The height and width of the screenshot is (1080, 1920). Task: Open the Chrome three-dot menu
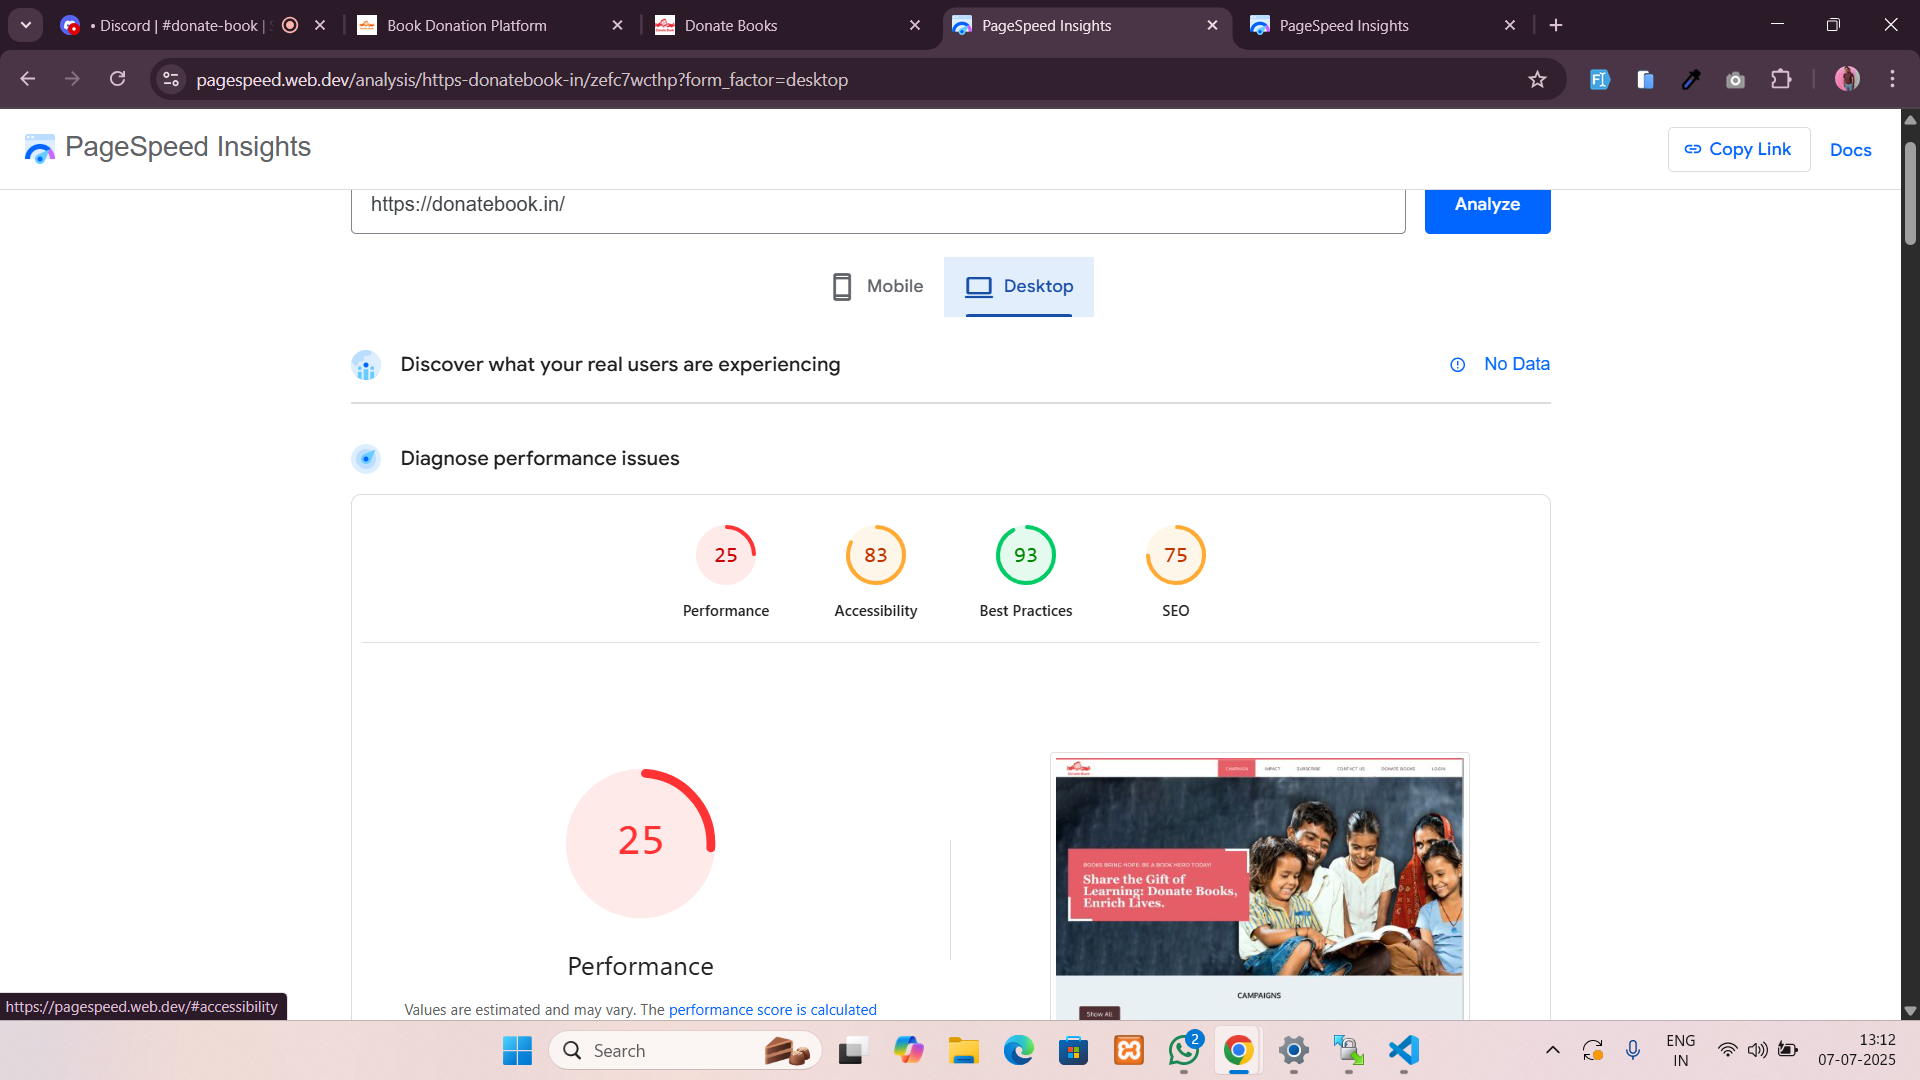1892,79
